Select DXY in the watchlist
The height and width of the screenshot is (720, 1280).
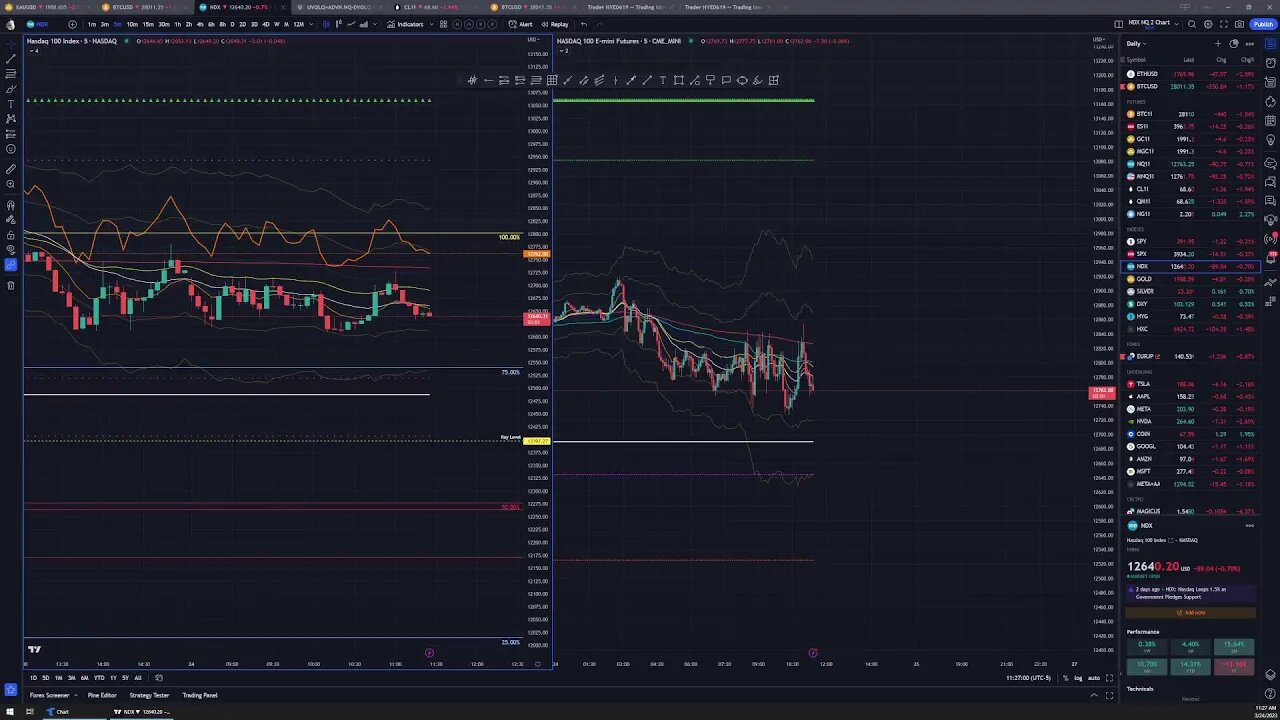pyautogui.click(x=1191, y=304)
